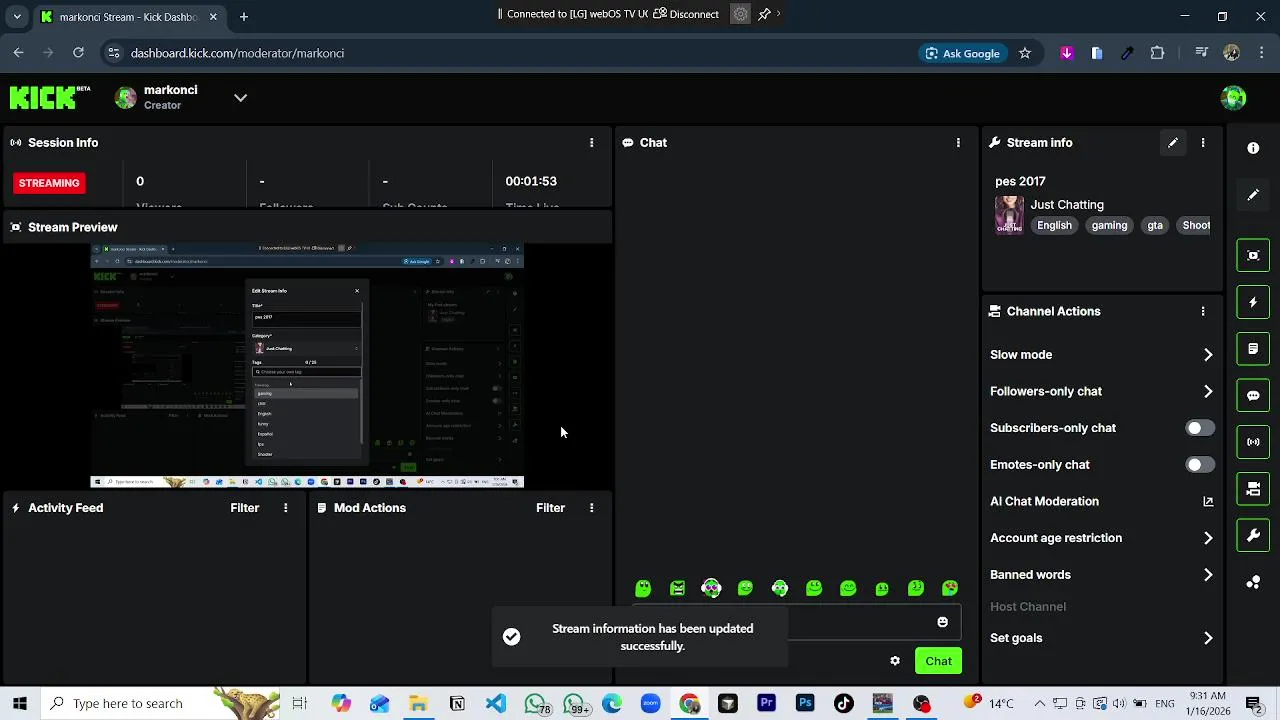Screen dimensions: 1280x720
Task: Open a new browser tab
Action: point(243,17)
